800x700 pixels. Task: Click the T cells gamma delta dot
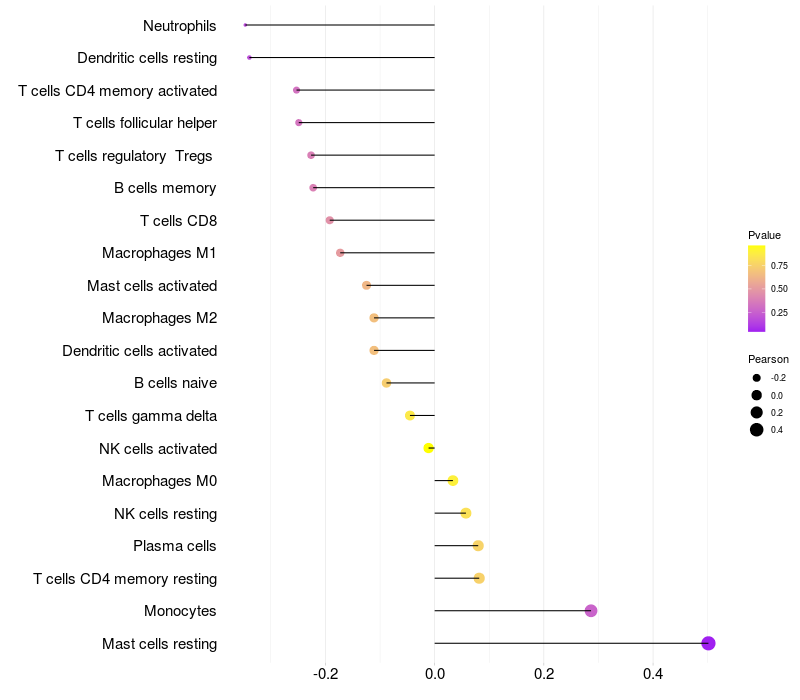(409, 416)
